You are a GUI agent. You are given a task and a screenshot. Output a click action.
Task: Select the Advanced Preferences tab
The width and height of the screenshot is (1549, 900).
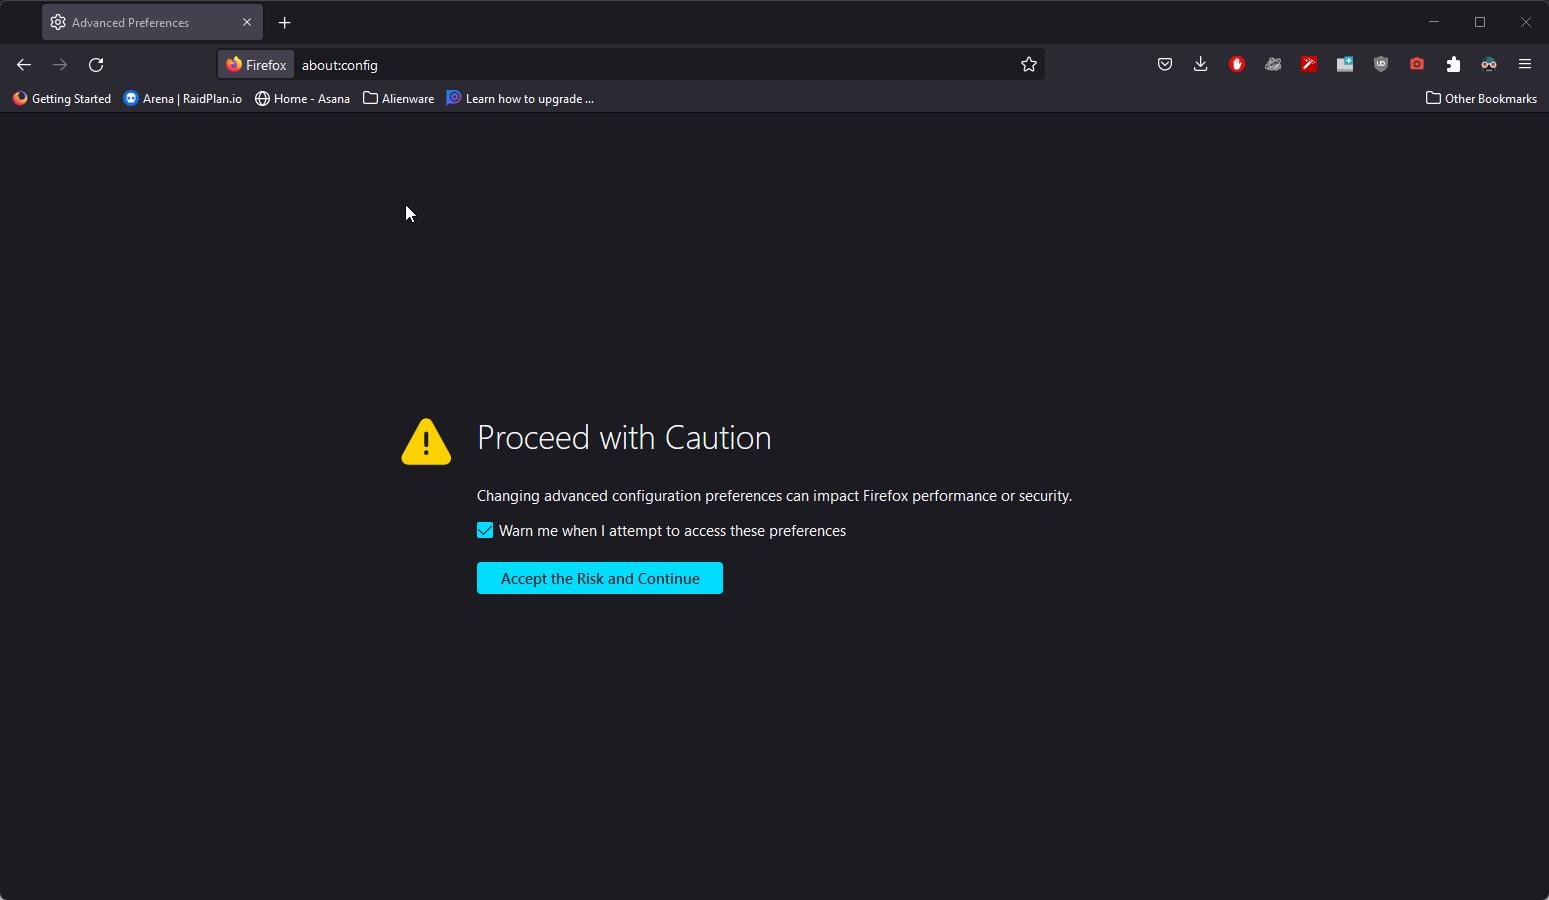(x=152, y=22)
